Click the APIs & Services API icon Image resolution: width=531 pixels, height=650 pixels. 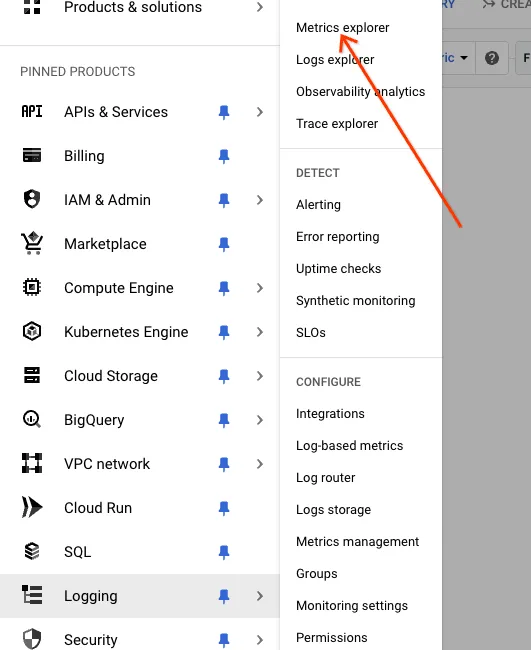pyautogui.click(x=32, y=112)
